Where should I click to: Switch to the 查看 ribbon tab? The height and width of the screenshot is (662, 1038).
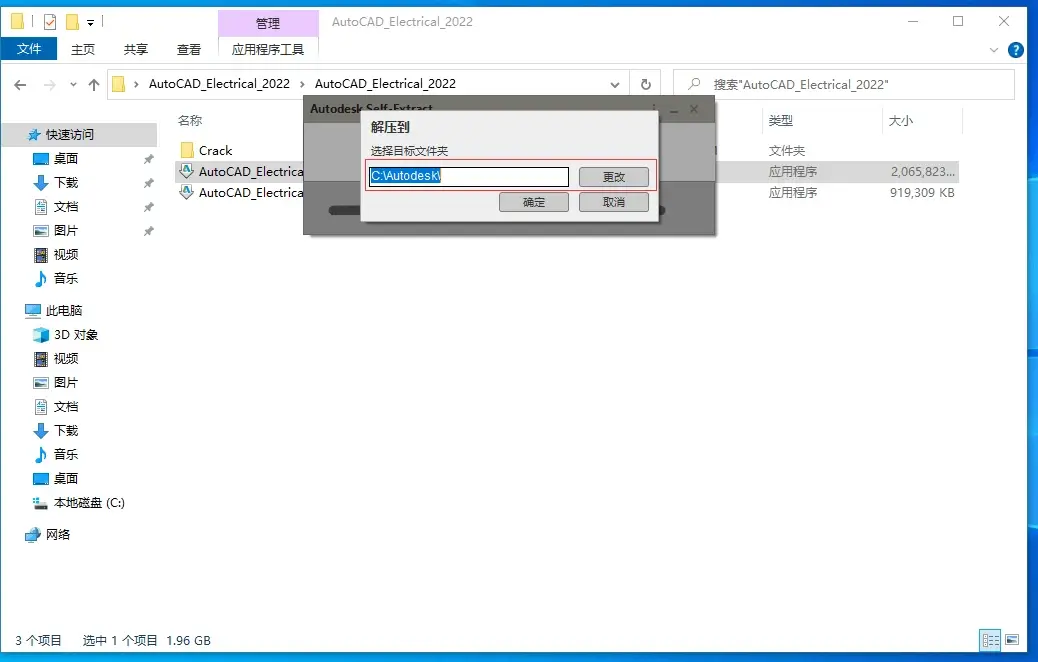click(x=189, y=50)
